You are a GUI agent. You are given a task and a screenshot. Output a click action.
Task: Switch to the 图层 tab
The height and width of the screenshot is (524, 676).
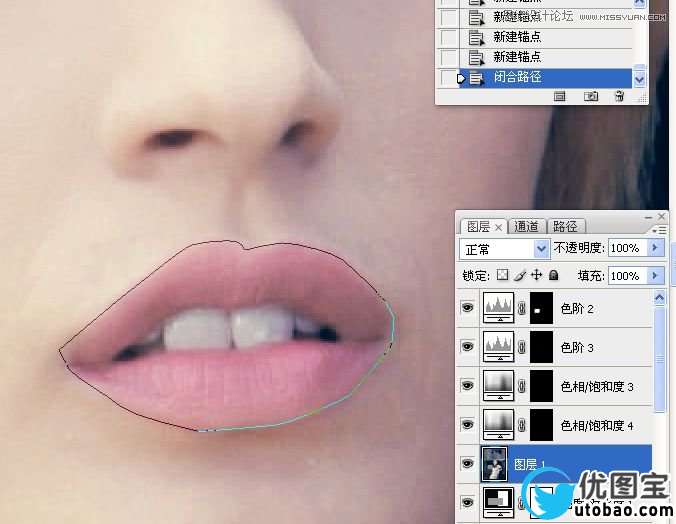click(x=478, y=226)
